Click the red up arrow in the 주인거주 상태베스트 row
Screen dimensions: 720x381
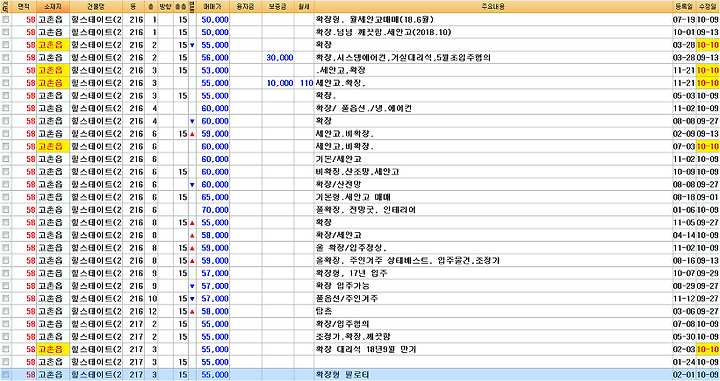[x=192, y=261]
